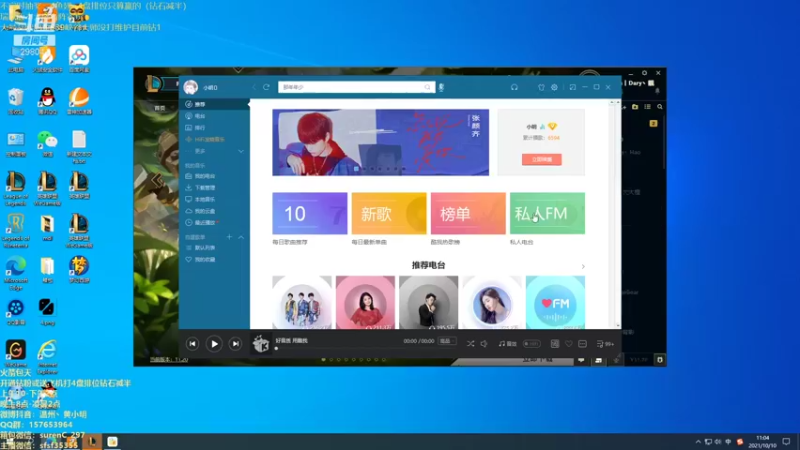Open the 电台 sidebar item
The width and height of the screenshot is (800, 450).
pyautogui.click(x=214, y=116)
